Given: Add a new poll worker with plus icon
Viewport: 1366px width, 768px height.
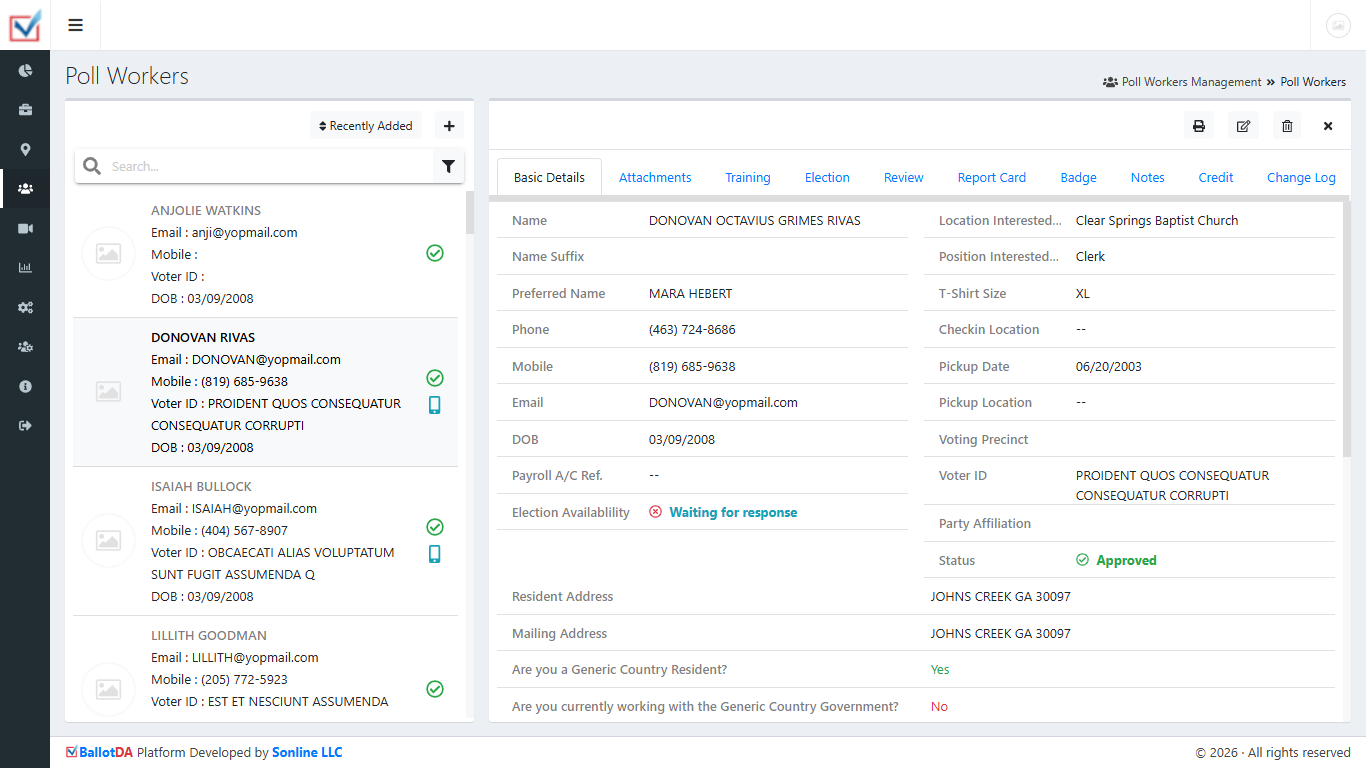Looking at the screenshot, I should (x=449, y=126).
